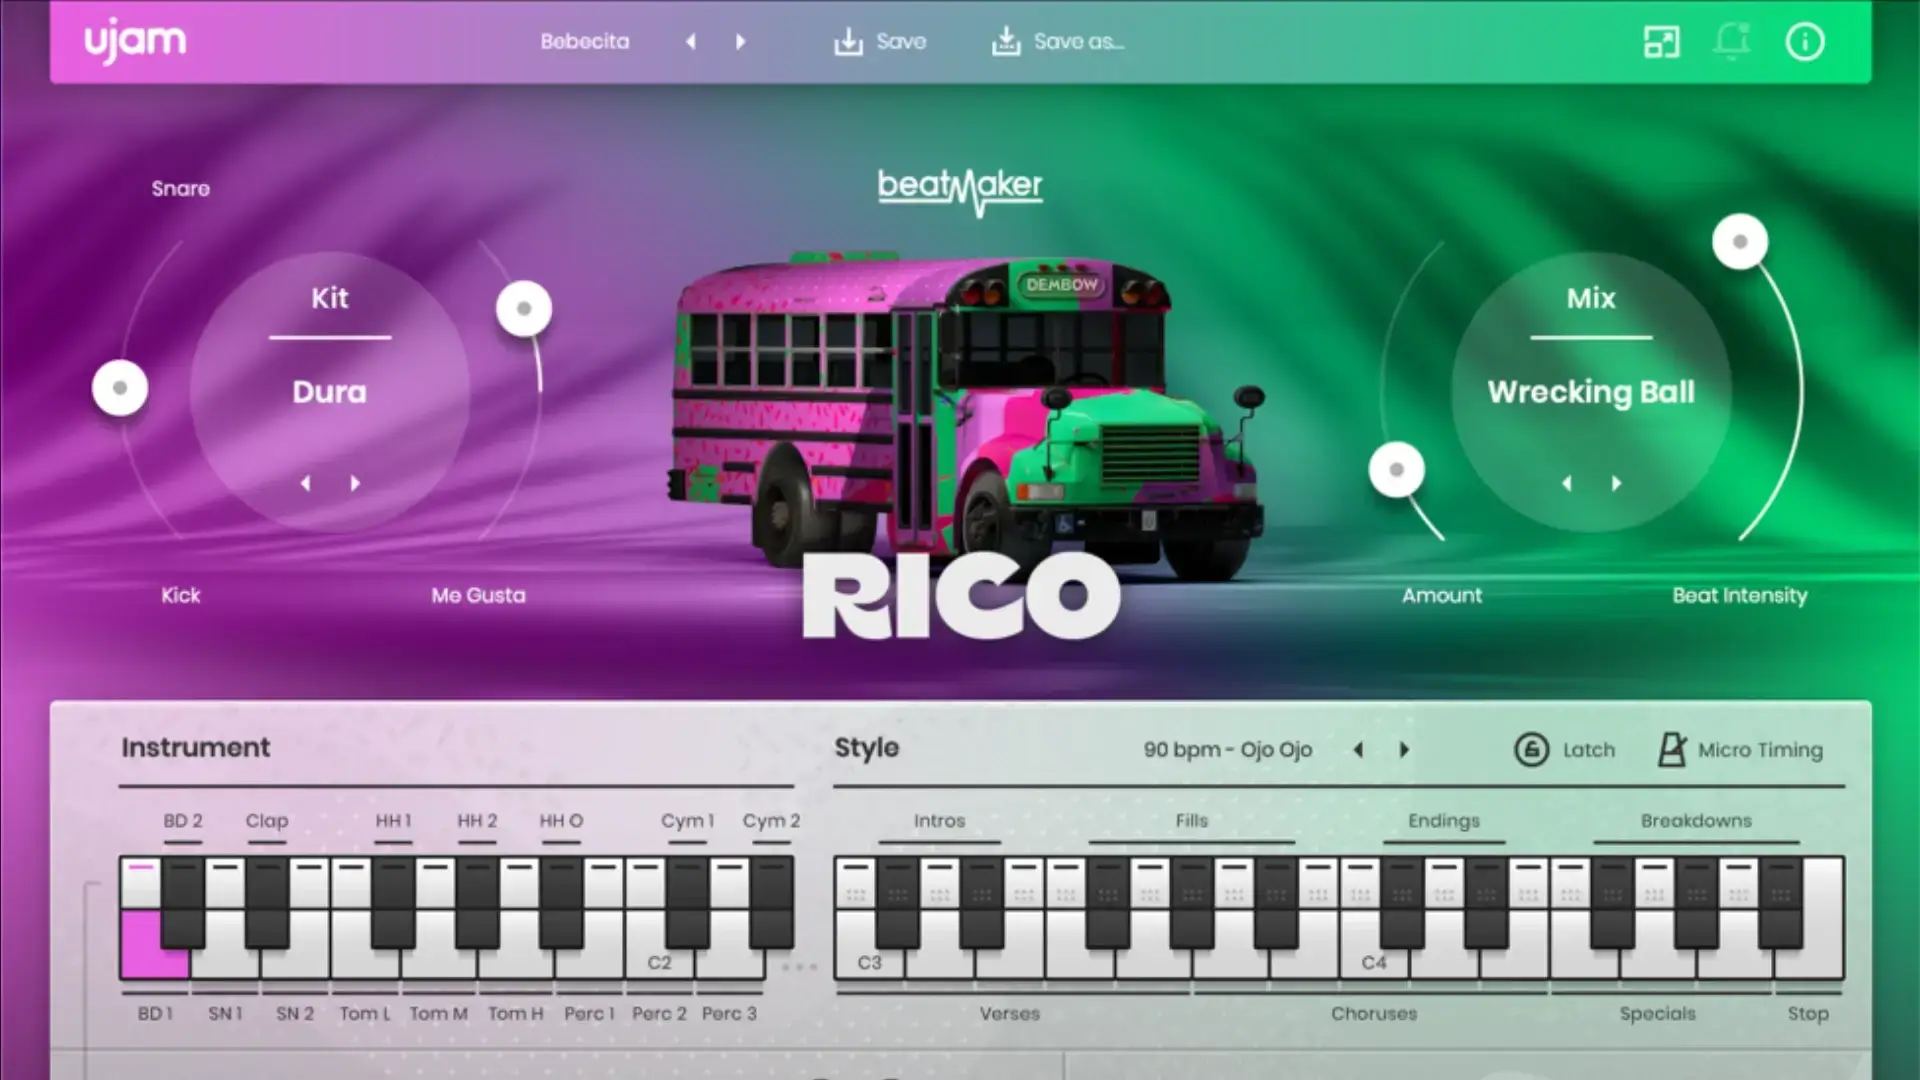Image resolution: width=1920 pixels, height=1080 pixels.
Task: Click the Save download-arrow icon
Action: [848, 41]
